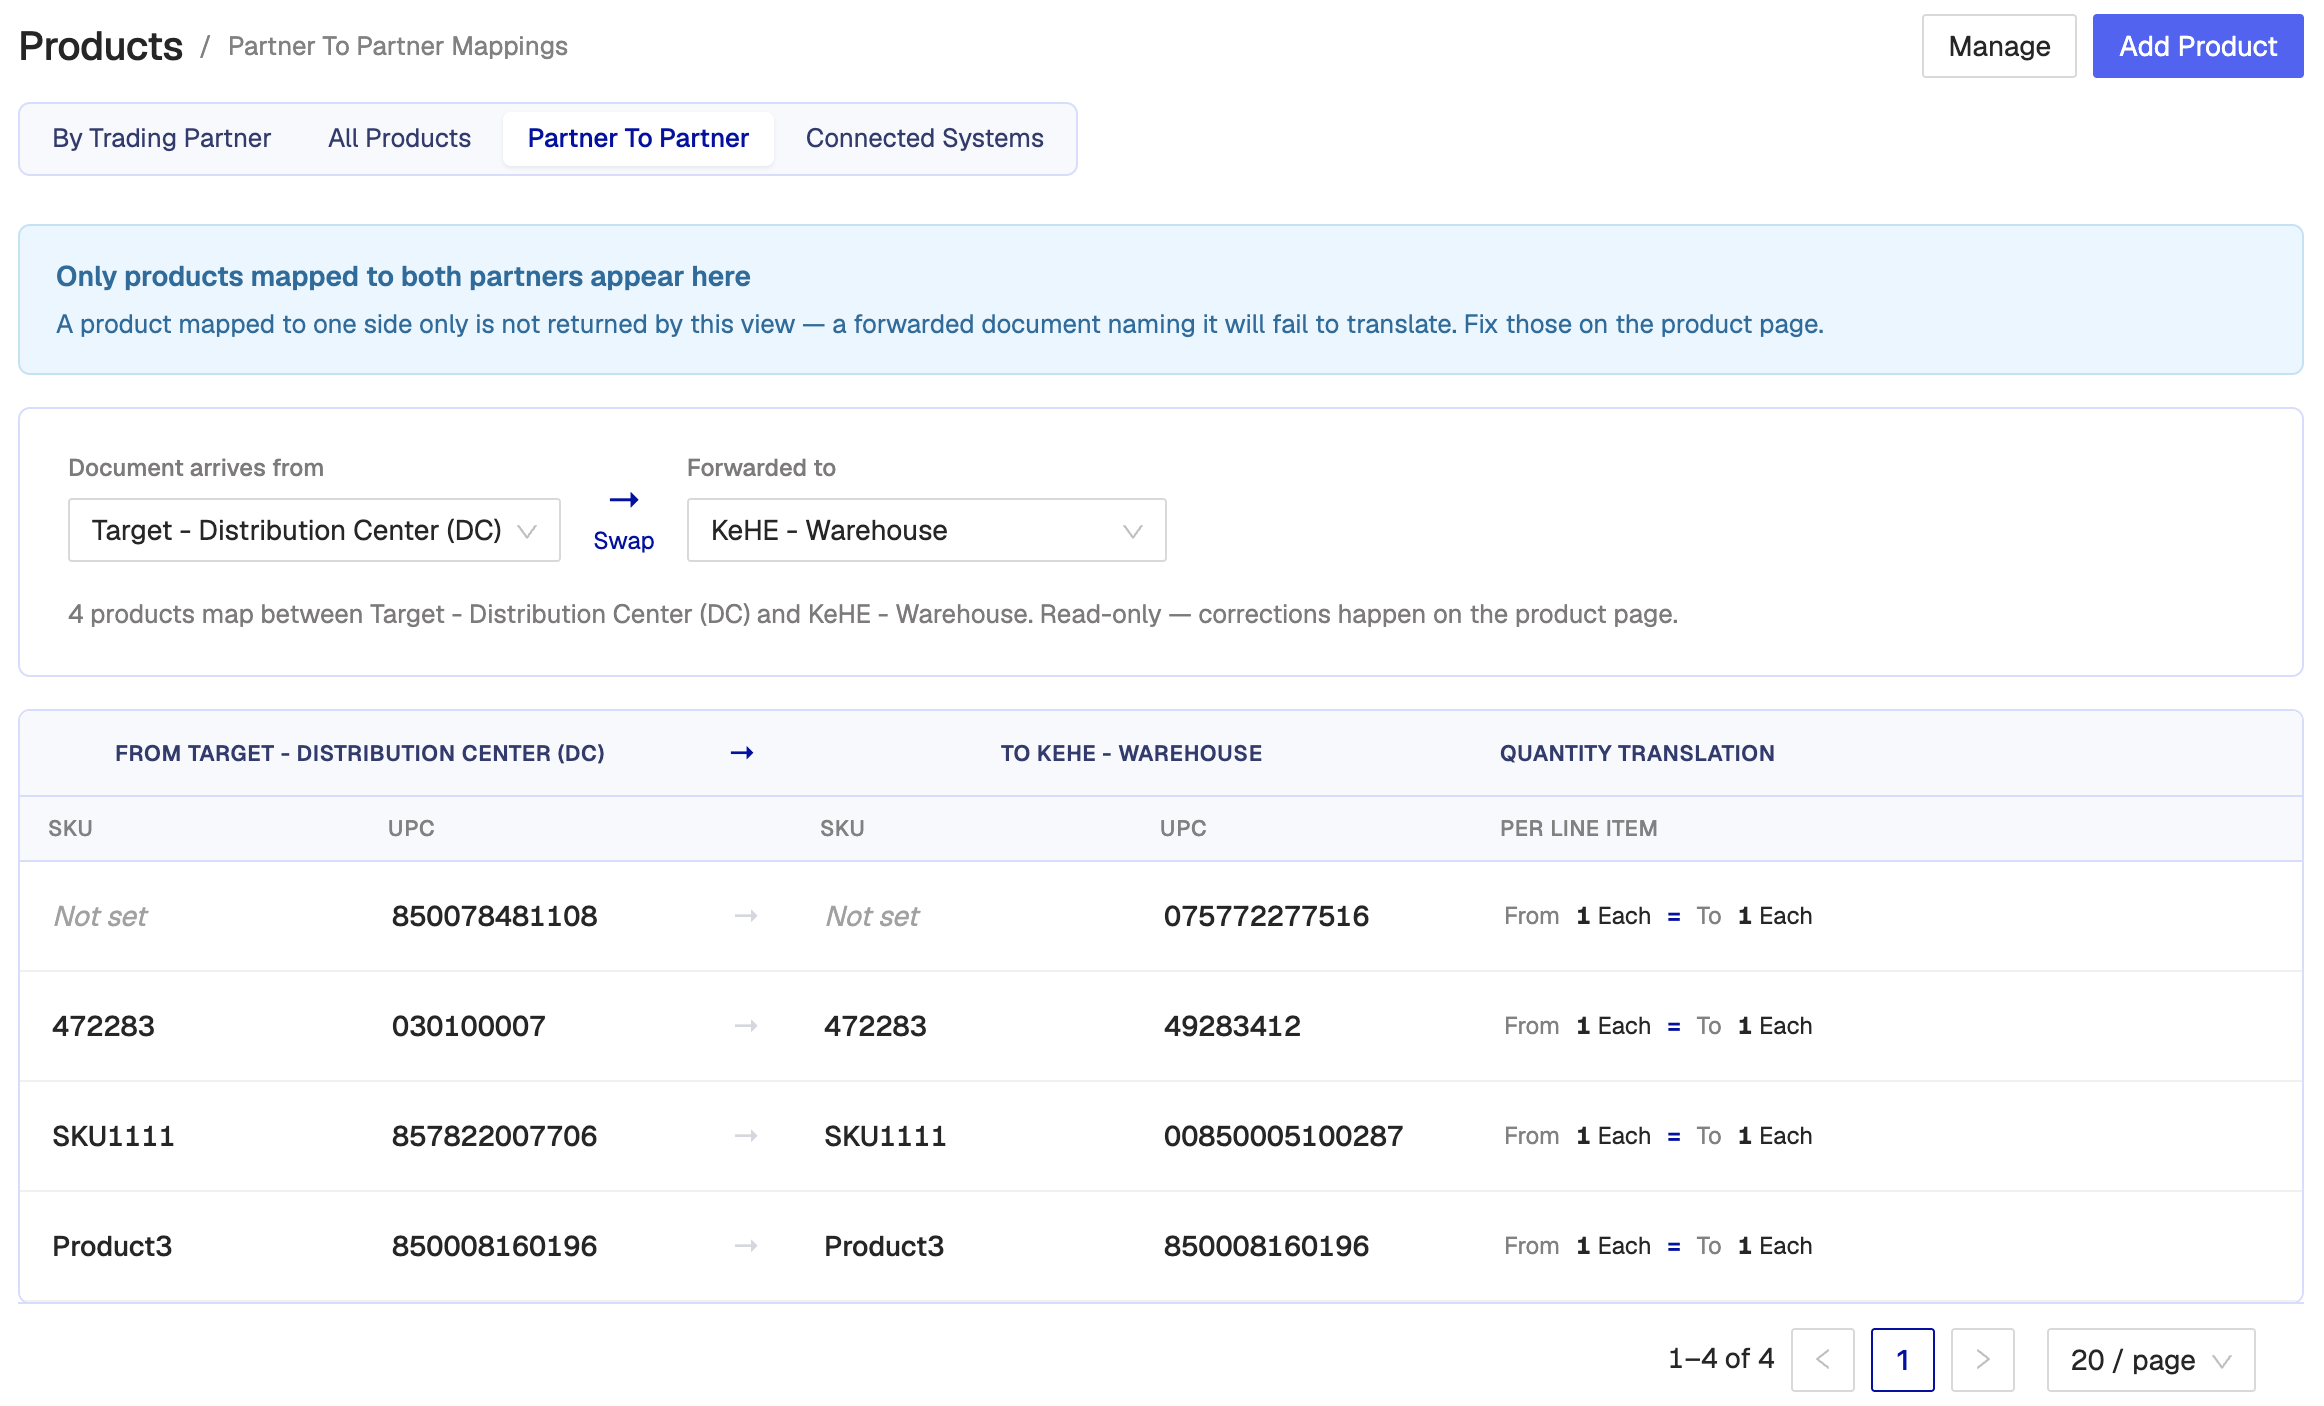Click the Products breadcrumb heading
Image resolution: width=2324 pixels, height=1406 pixels.
101,46
